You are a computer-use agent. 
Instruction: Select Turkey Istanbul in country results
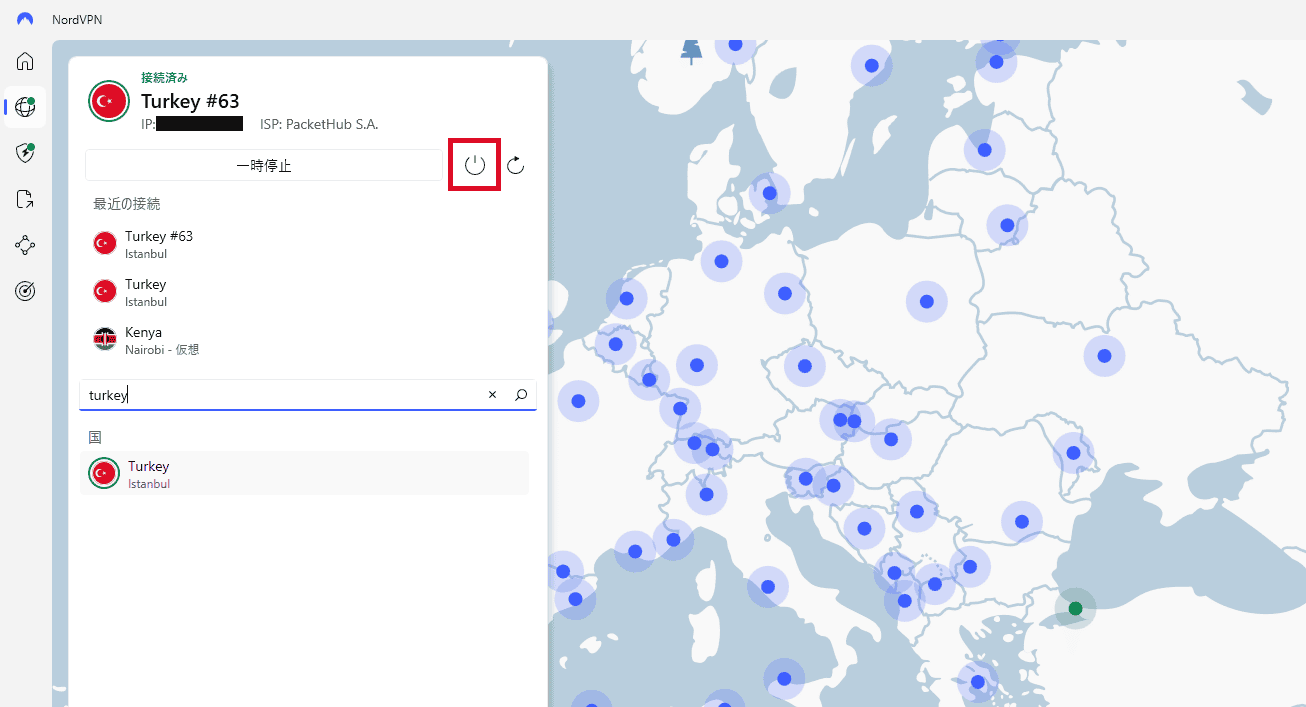[x=304, y=473]
